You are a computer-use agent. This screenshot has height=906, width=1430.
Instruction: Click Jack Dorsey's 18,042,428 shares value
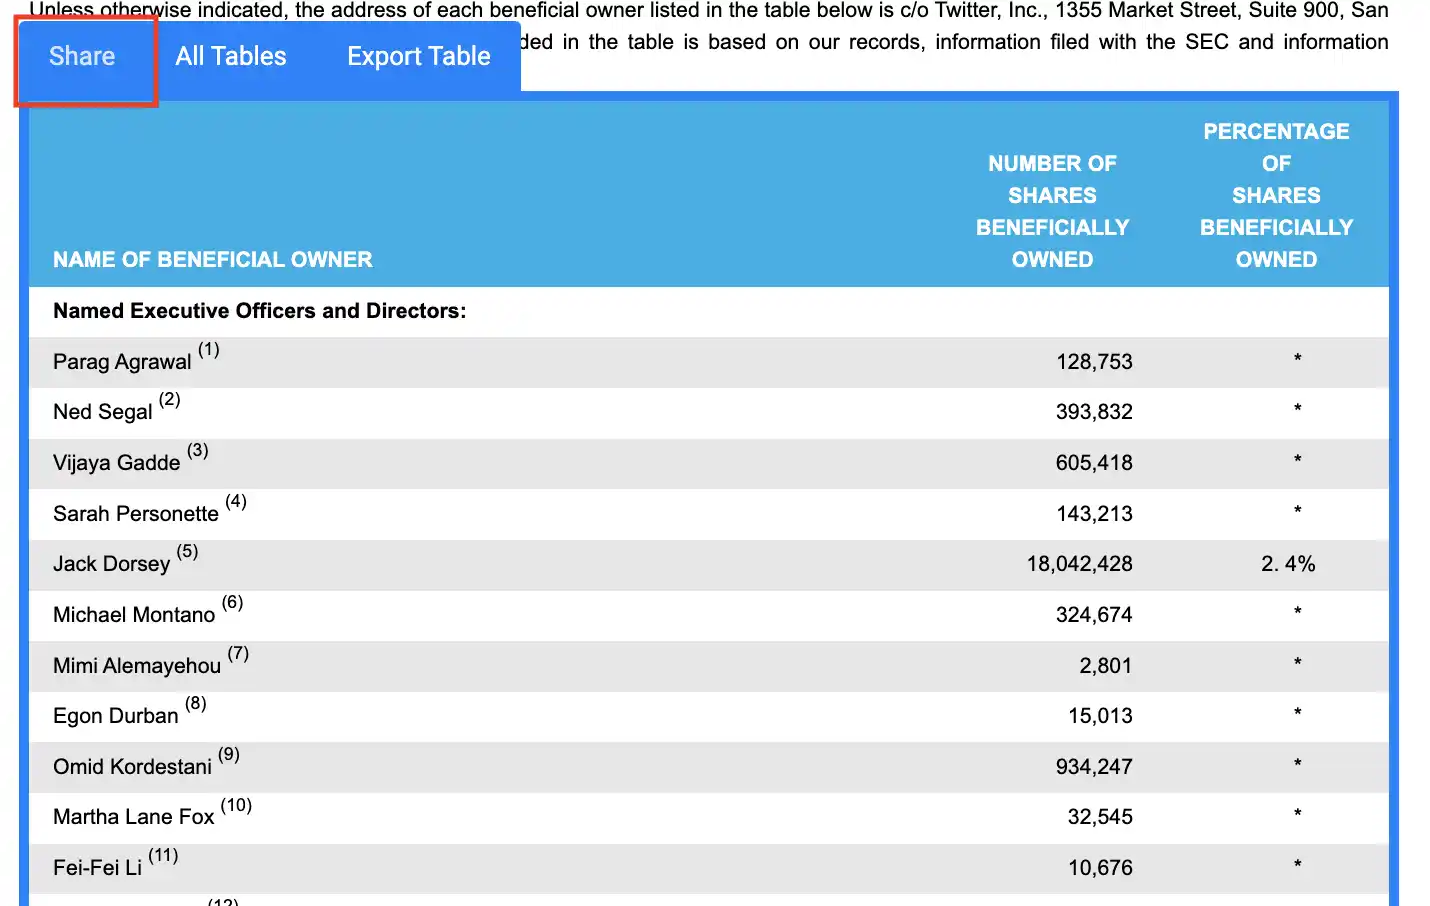[x=1080, y=564]
